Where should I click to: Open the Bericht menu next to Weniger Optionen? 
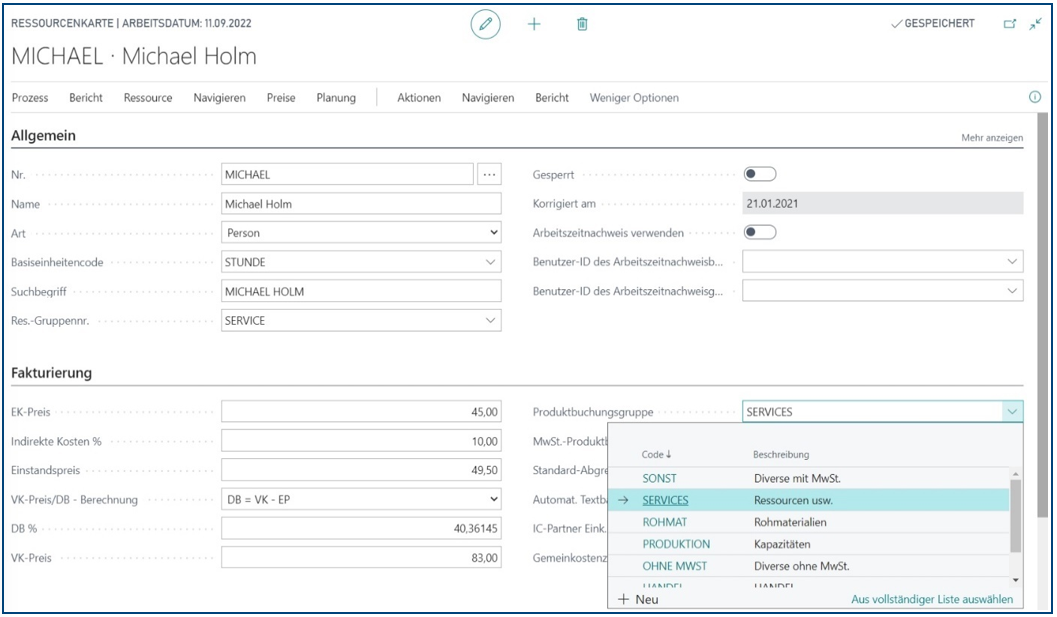pos(552,98)
